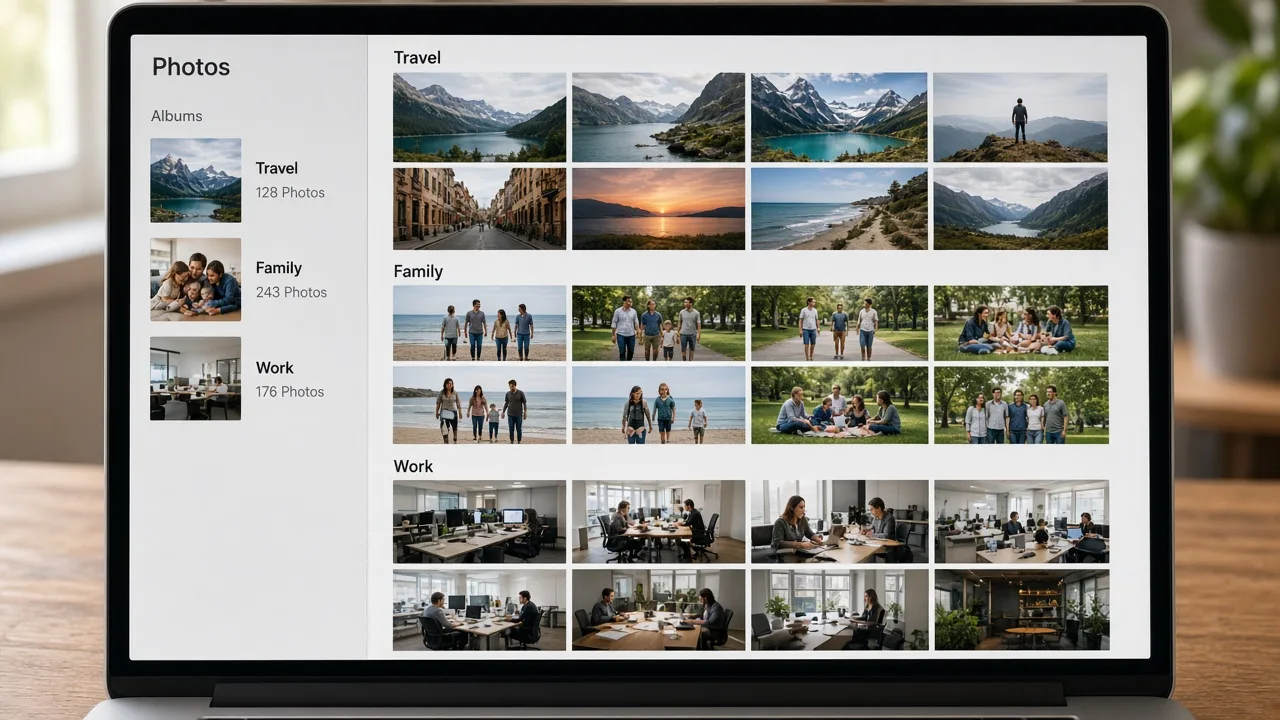
Task: Open the Family album thumbnail in sidebar
Action: pos(195,279)
